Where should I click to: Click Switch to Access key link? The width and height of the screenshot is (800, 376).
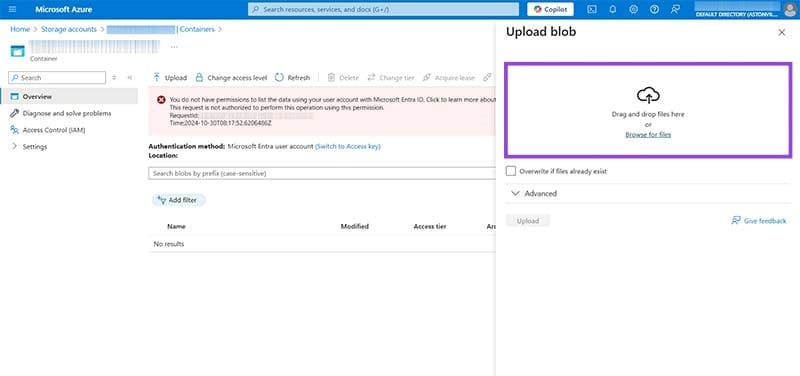pos(348,146)
